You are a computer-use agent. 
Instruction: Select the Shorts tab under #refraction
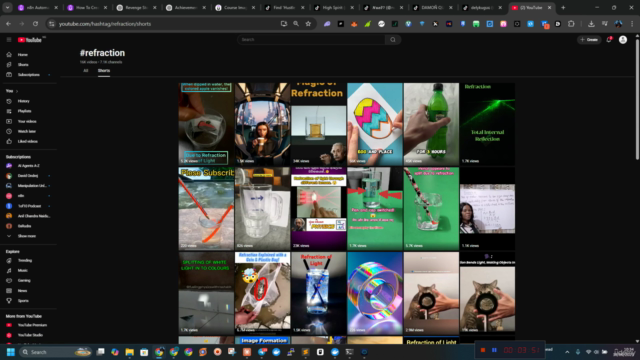pyautogui.click(x=104, y=71)
